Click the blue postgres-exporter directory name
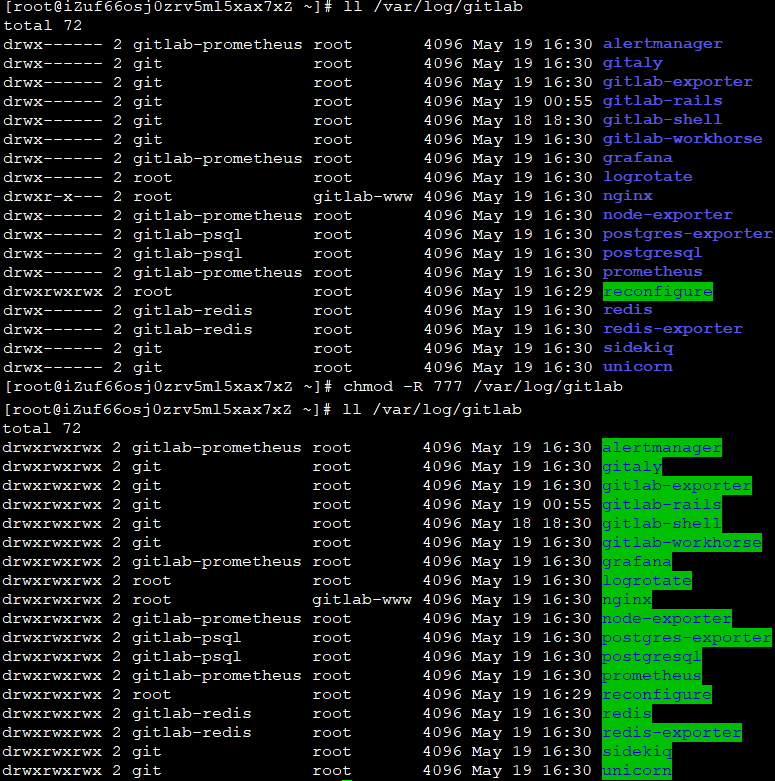Screen dimensions: 775x781 [687, 234]
